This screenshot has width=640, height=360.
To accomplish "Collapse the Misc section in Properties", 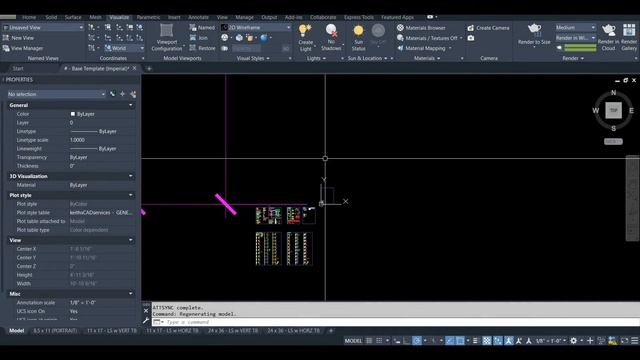I will tap(131, 293).
